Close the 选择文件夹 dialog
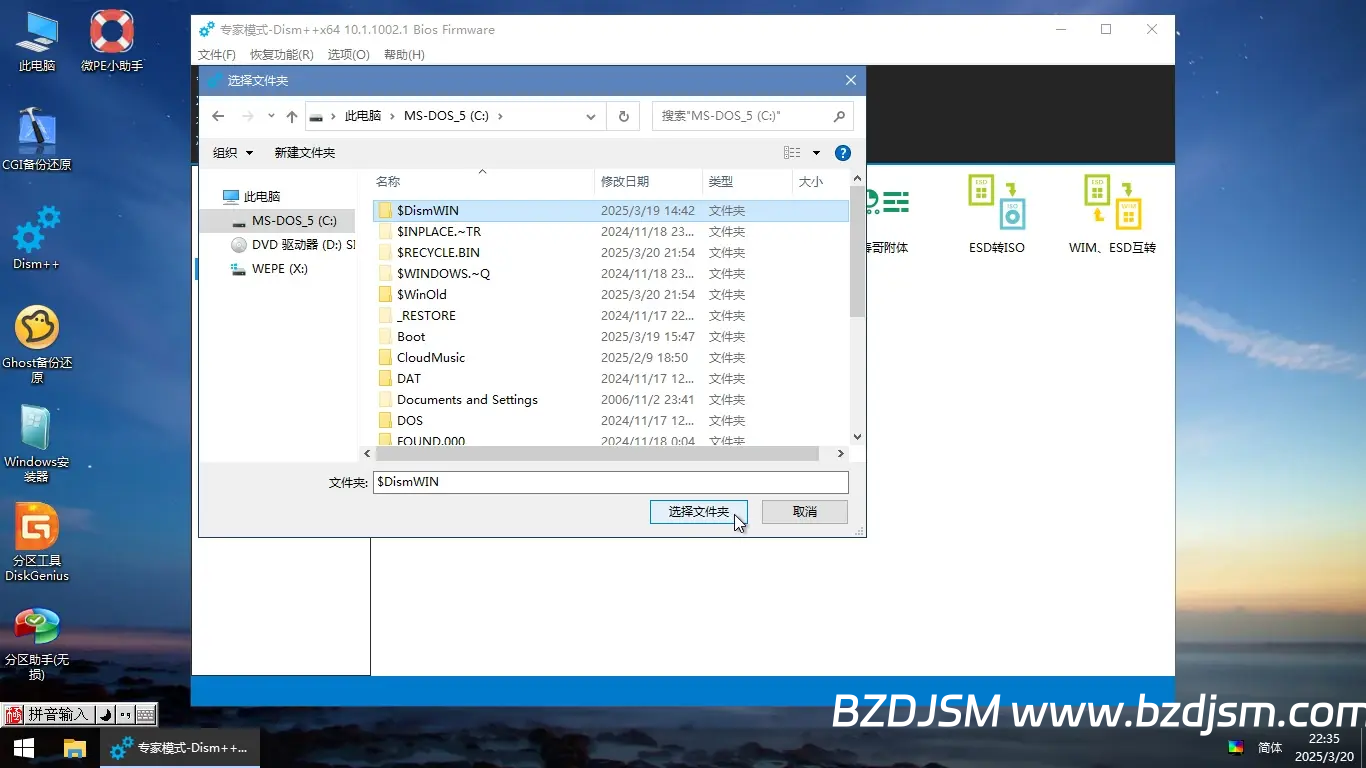The height and width of the screenshot is (768, 1366). coord(851,80)
